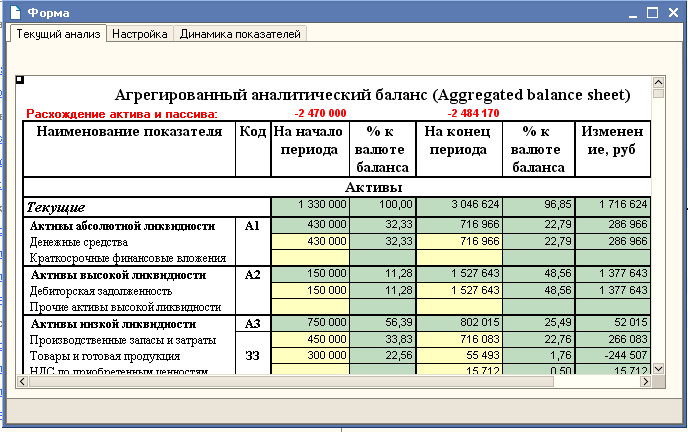Image resolution: width=688 pixels, height=432 pixels.
Task: Select the cell with value -244 507
Action: click(x=613, y=356)
